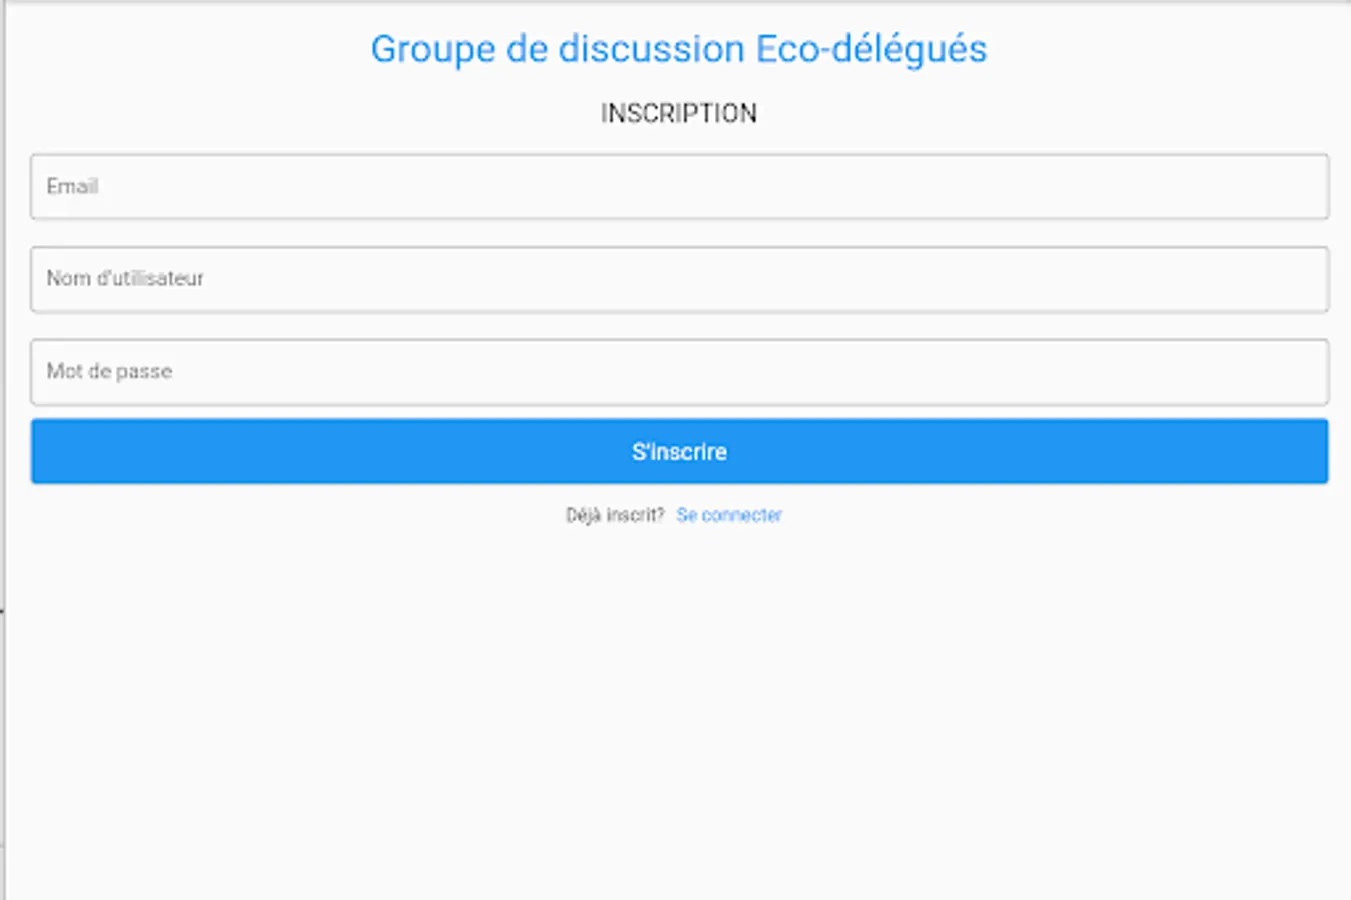Click the sign-up heading under the title
The image size is (1351, 900).
tap(678, 114)
